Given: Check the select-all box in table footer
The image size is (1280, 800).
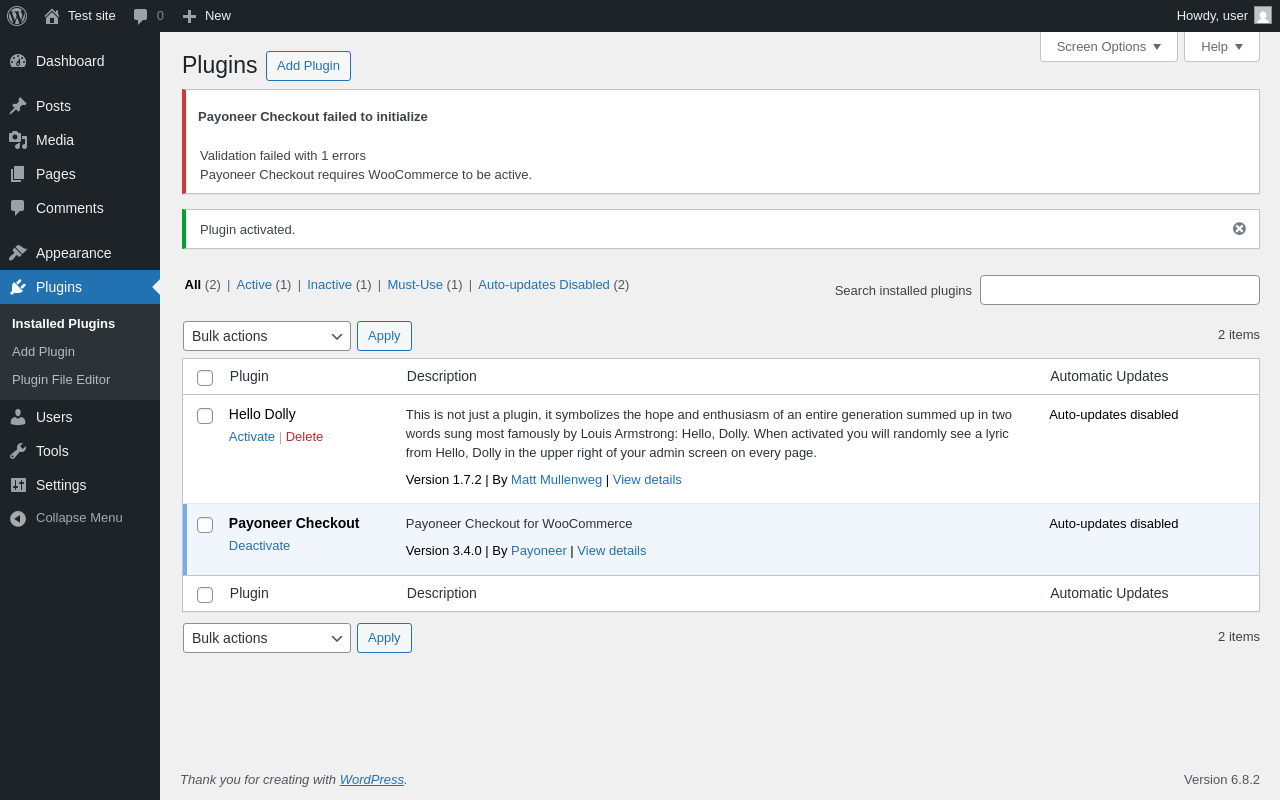Looking at the screenshot, I should [205, 595].
